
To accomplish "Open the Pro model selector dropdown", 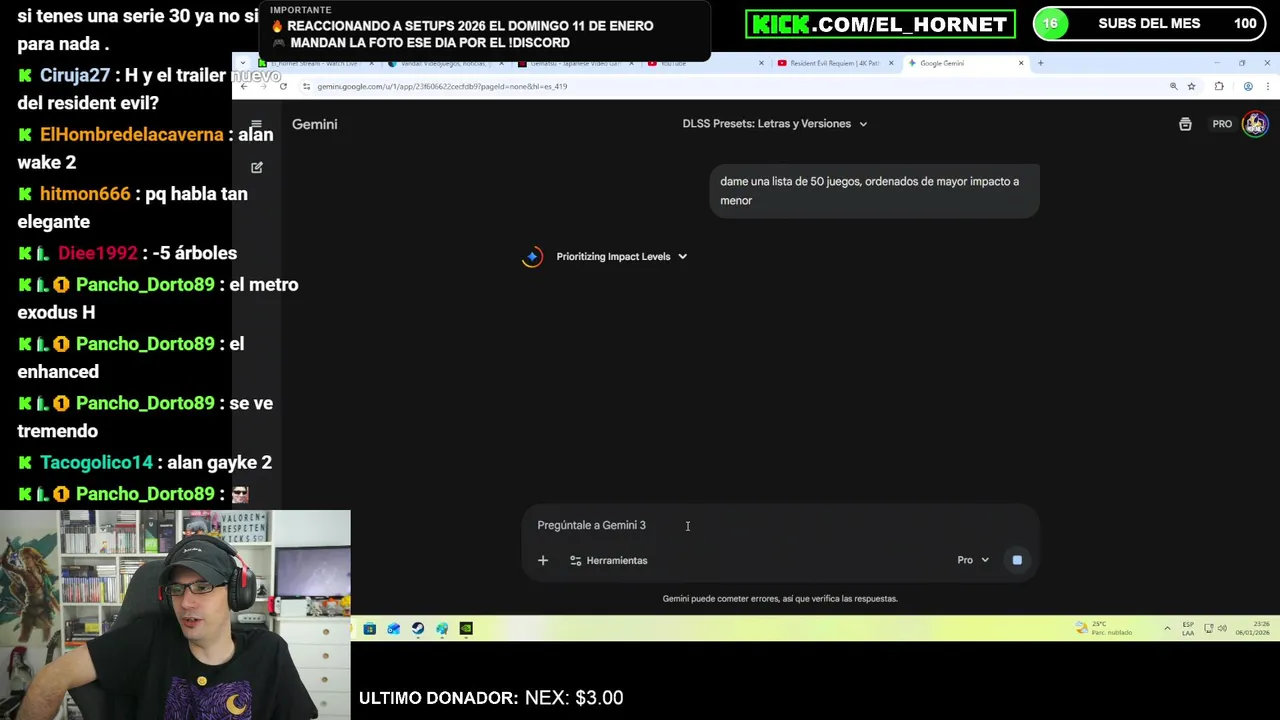I will tap(973, 561).
